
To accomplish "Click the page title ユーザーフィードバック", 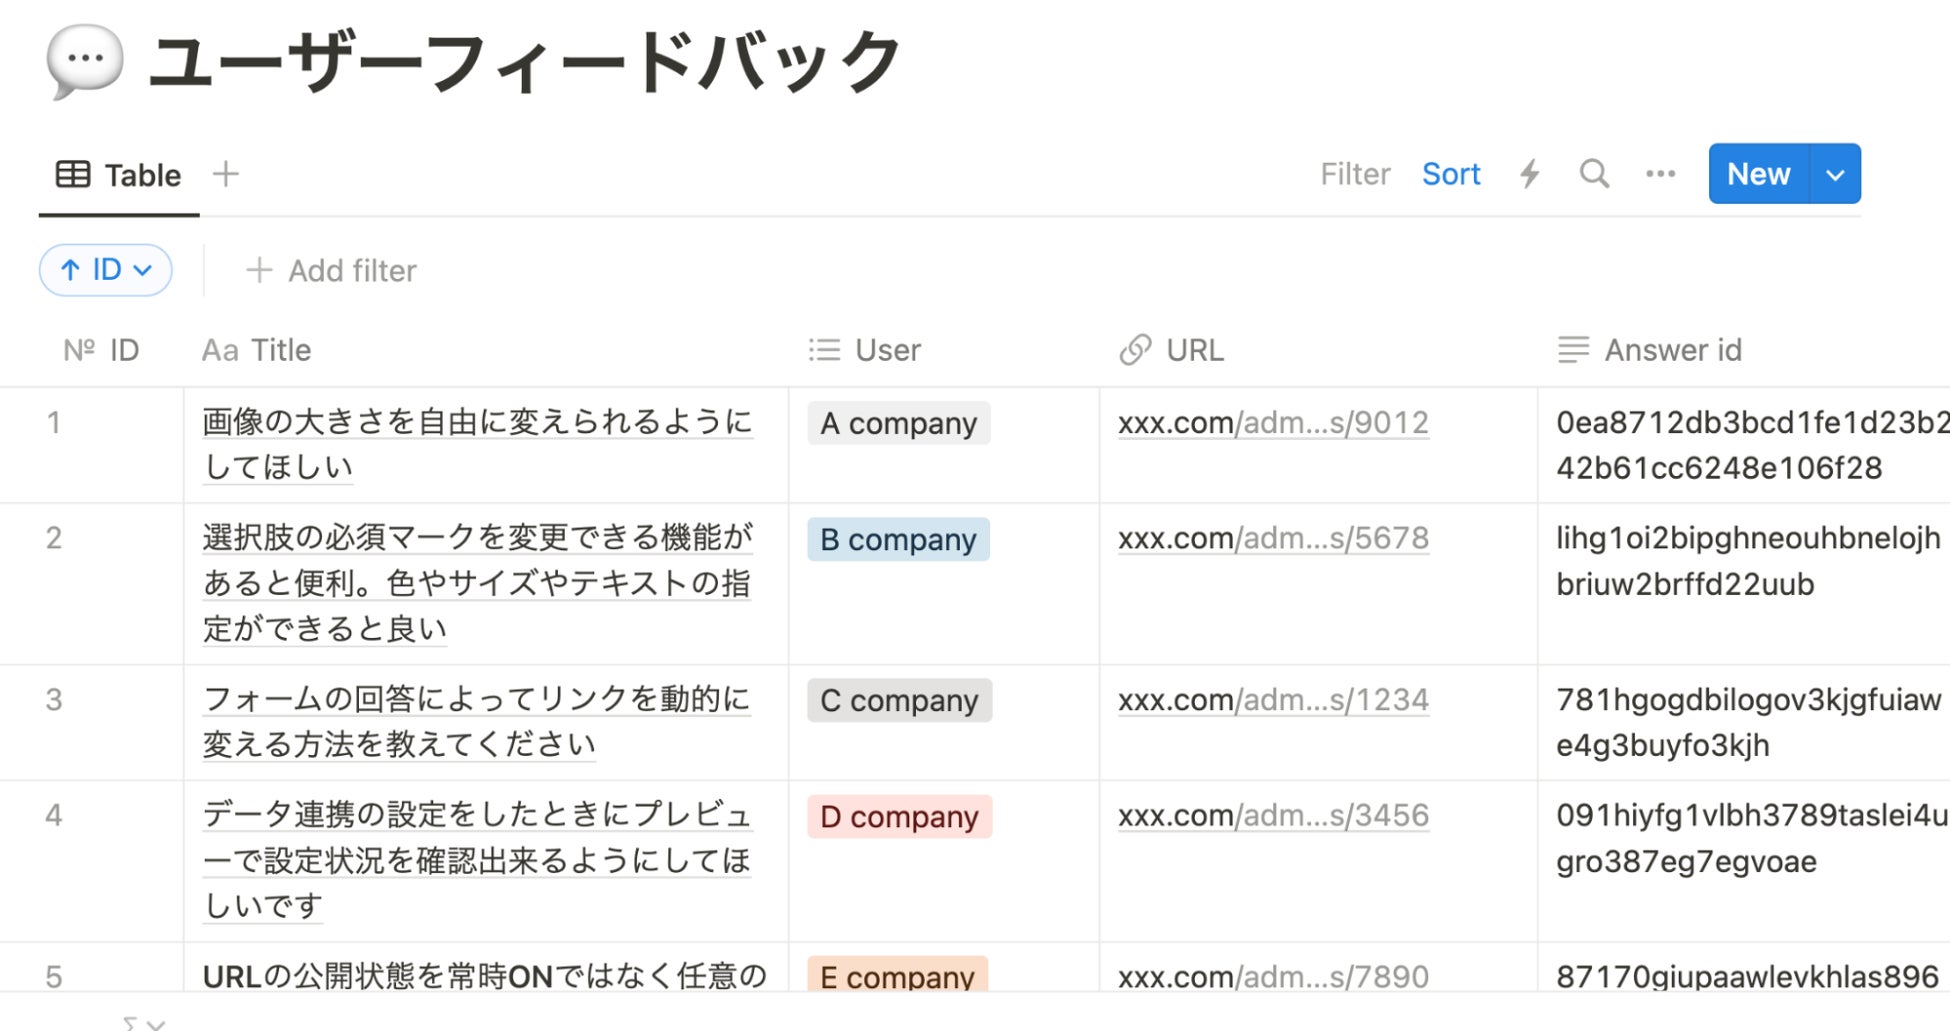I will 525,62.
